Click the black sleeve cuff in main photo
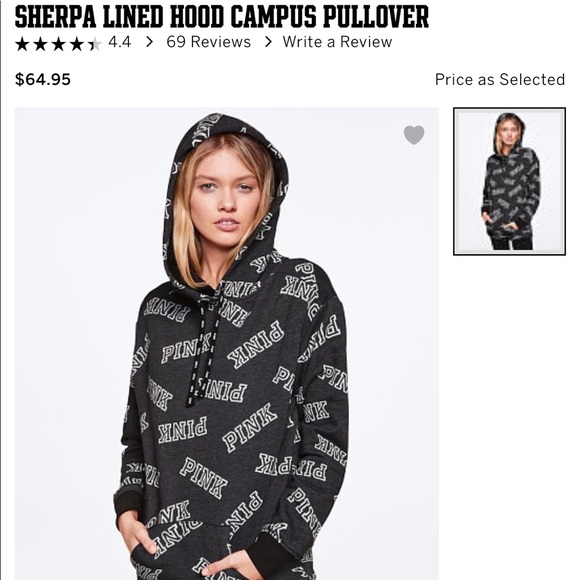 (x=128, y=504)
